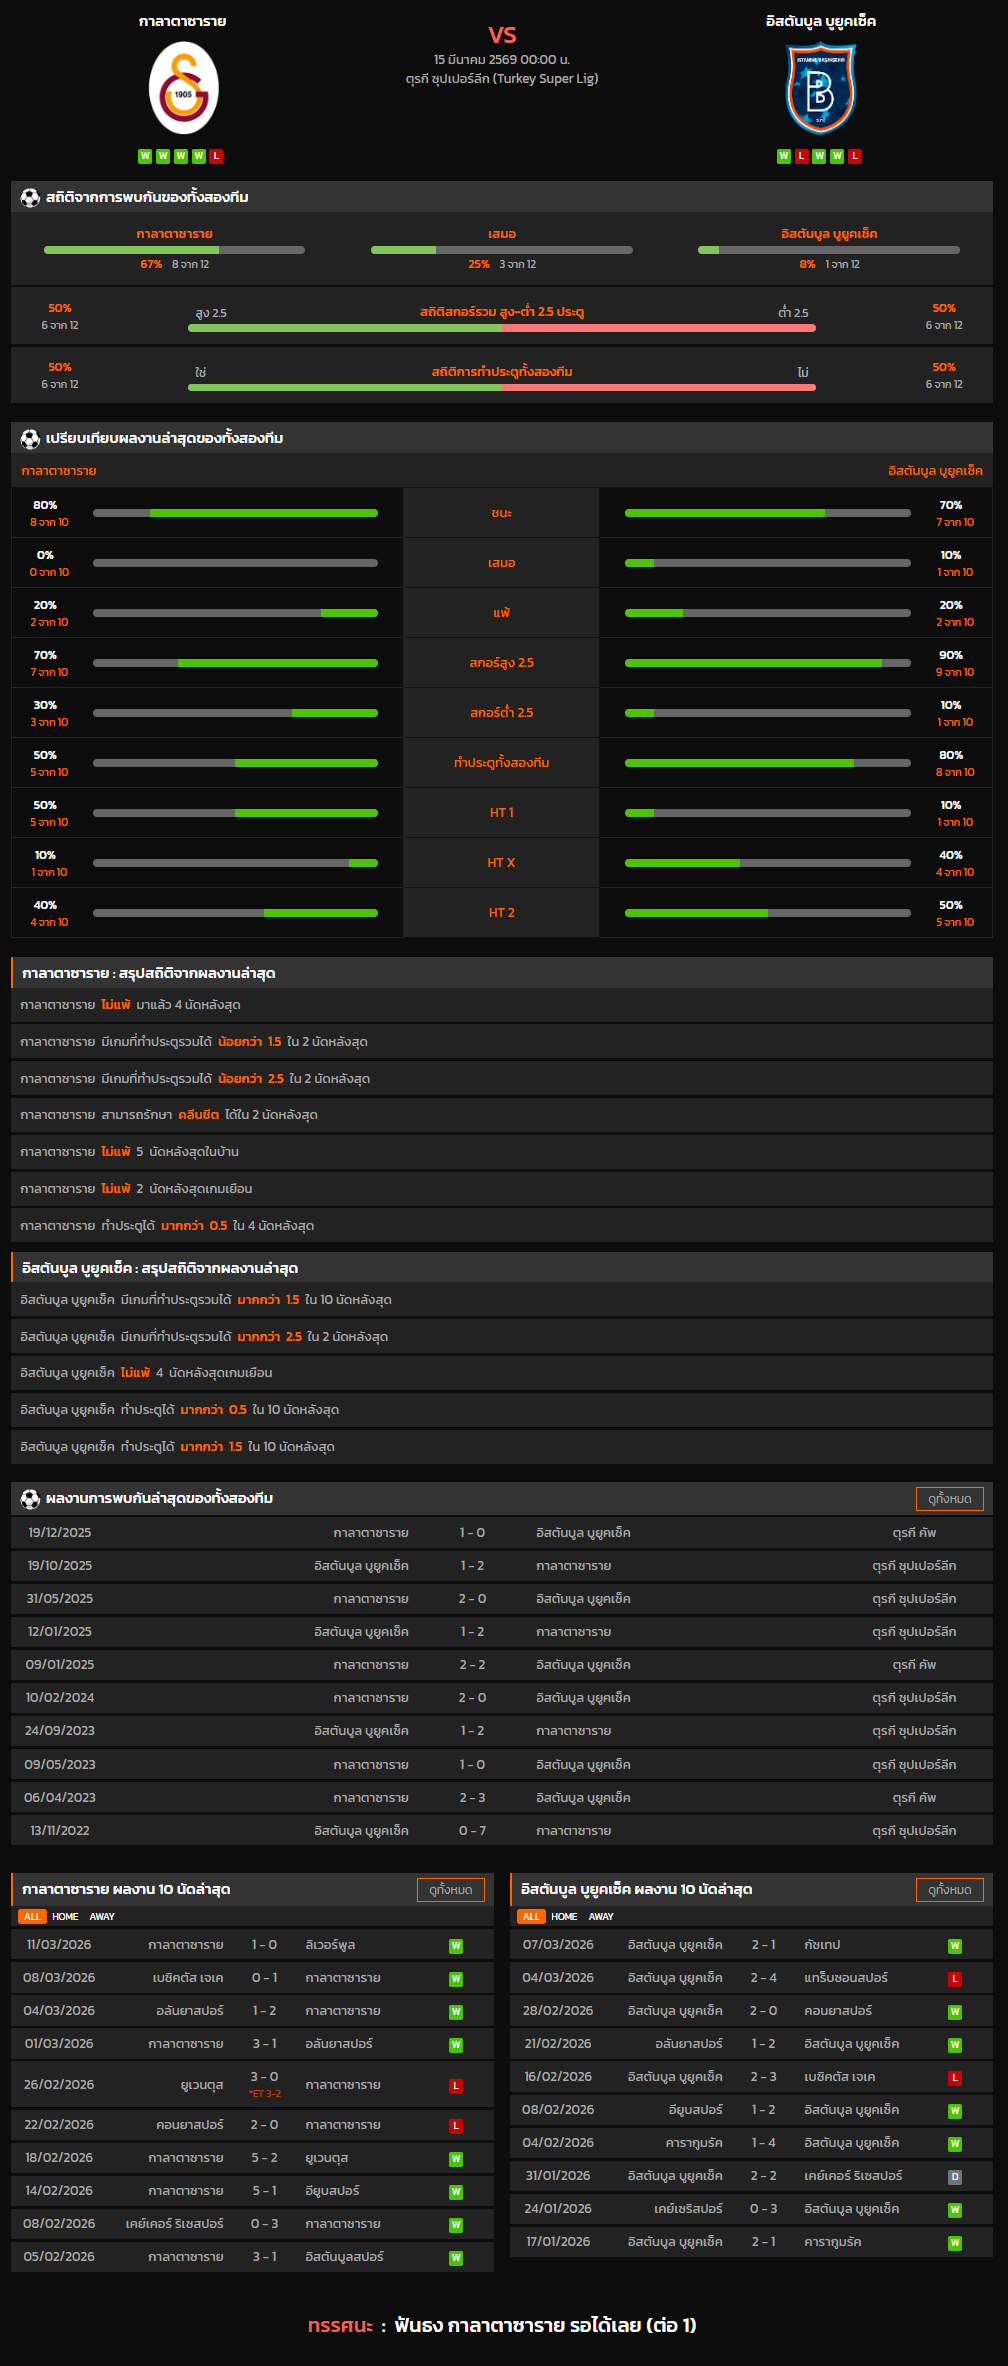Click red L form badge under Galatasaray logo

(x=217, y=156)
